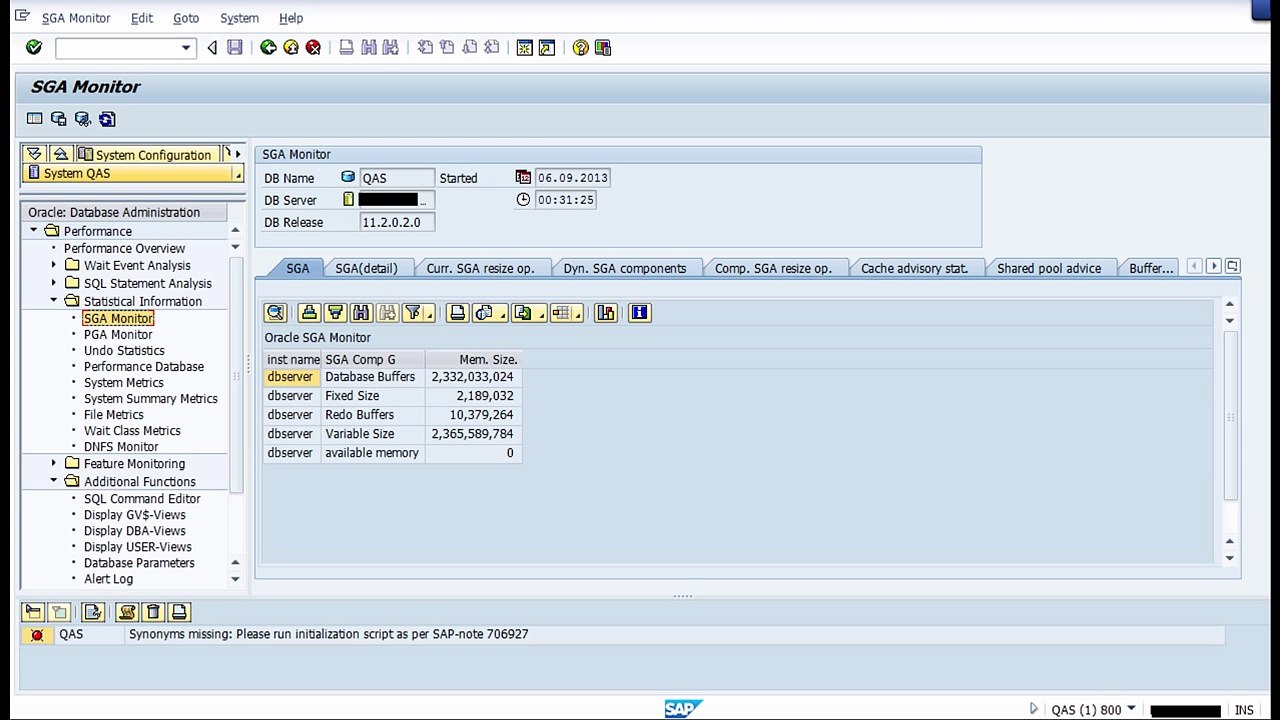Click the Details magnifier icon in ALV toolbar
The height and width of the screenshot is (720, 1280).
276,313
